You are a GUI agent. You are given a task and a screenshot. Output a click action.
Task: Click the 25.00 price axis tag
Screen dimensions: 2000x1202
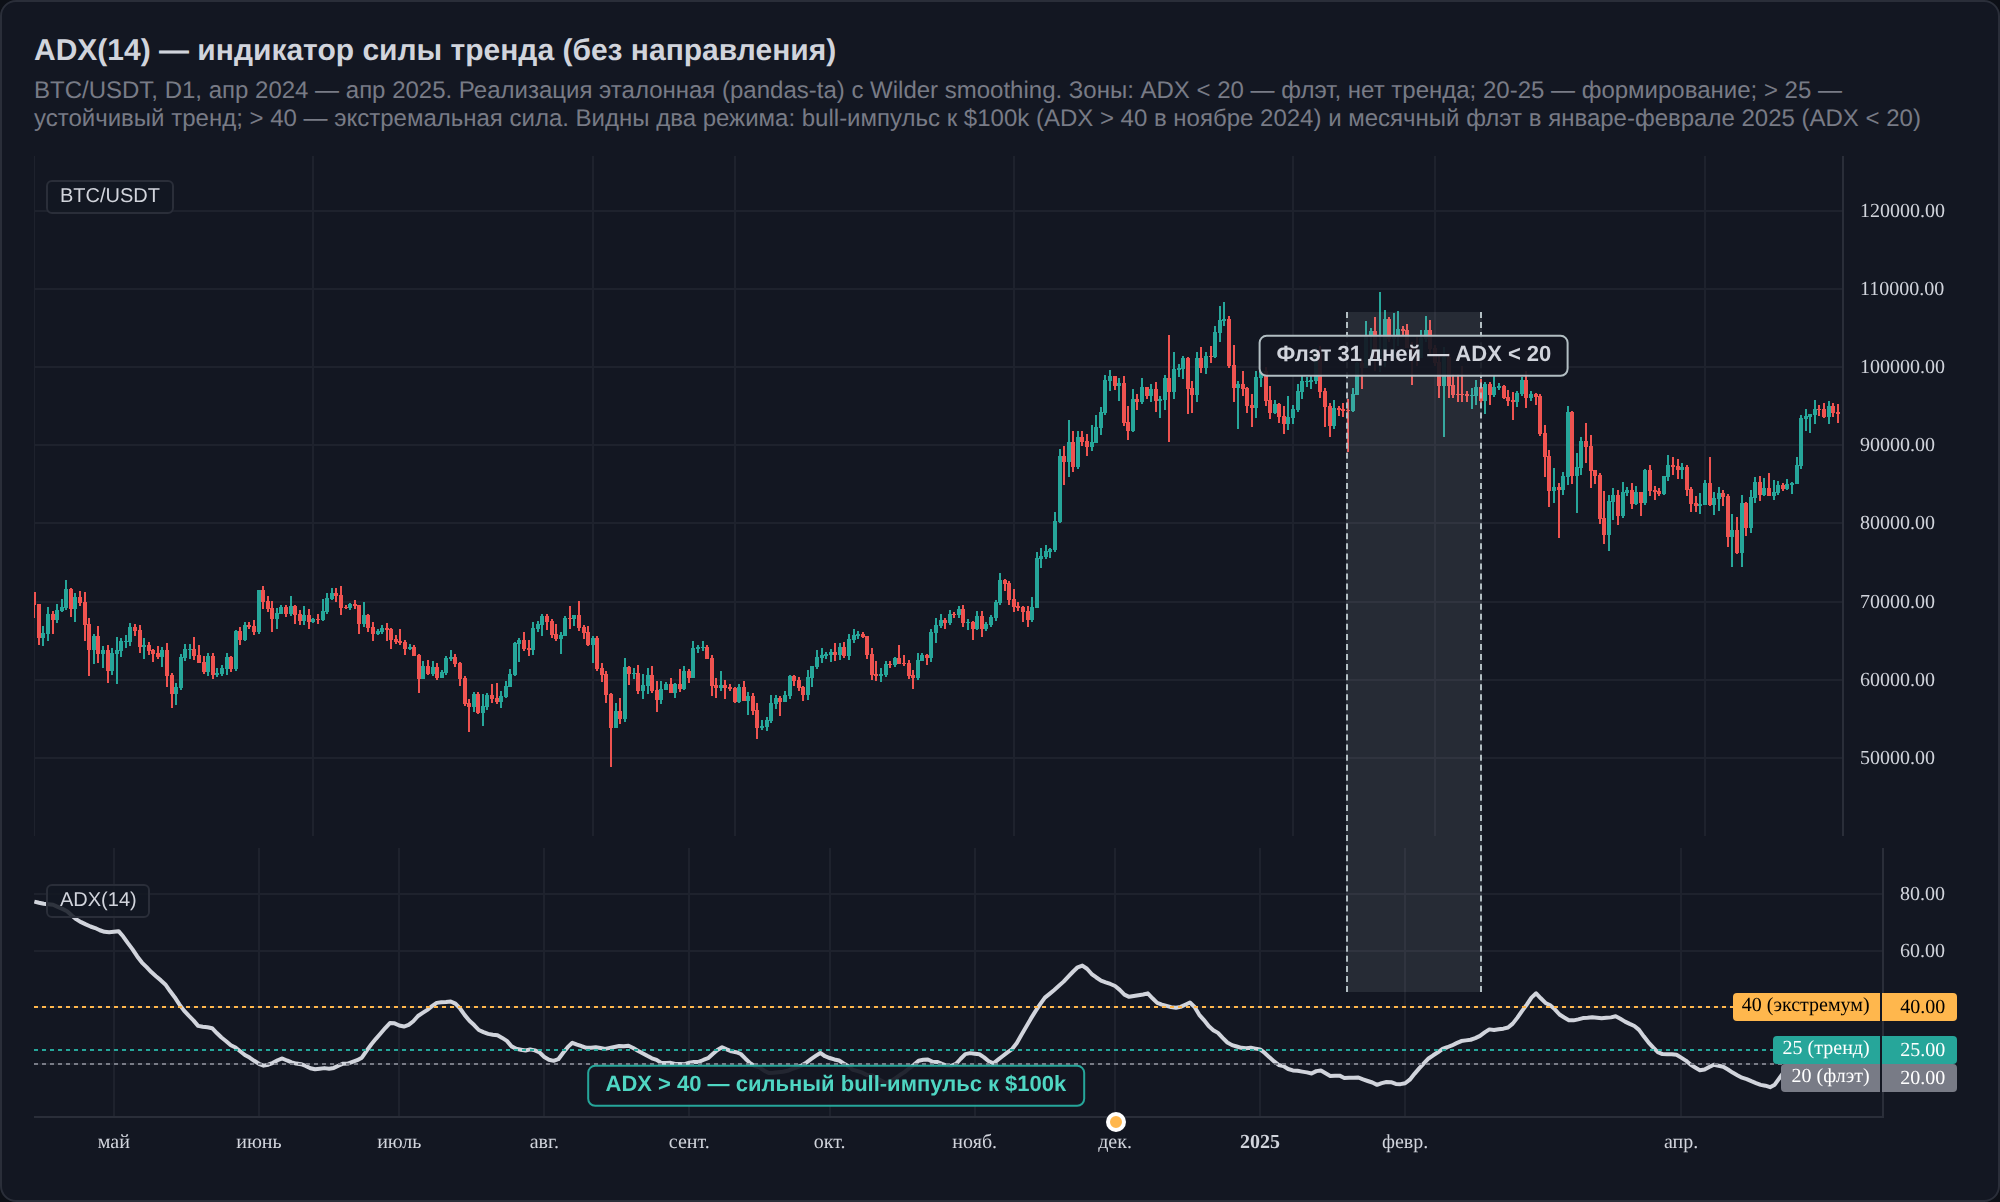point(1920,1050)
